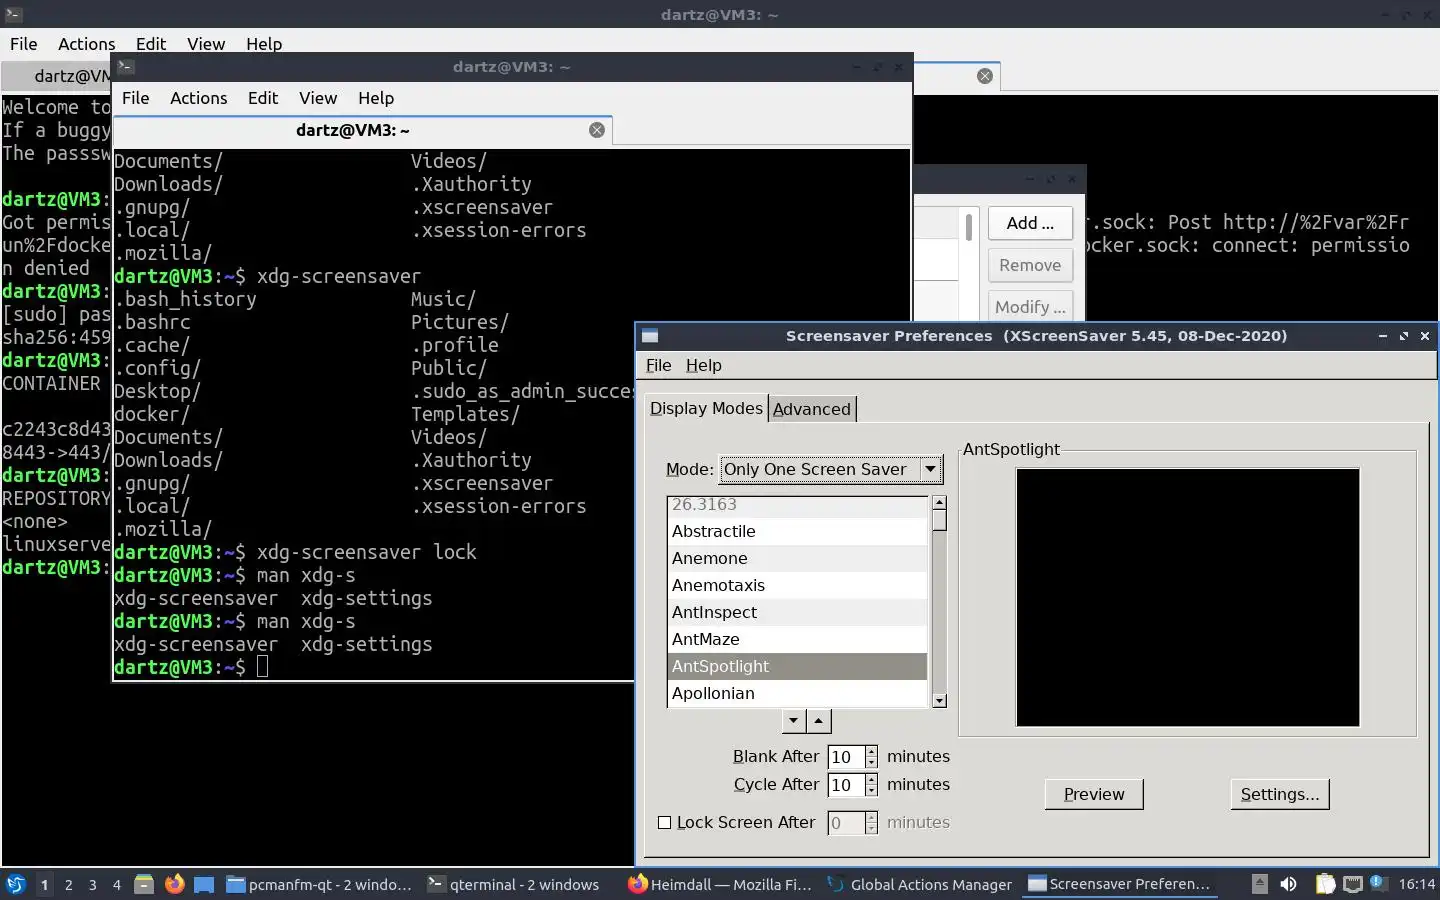Click the previous screensaver up-arrow button
This screenshot has height=900, width=1440.
[x=819, y=720]
